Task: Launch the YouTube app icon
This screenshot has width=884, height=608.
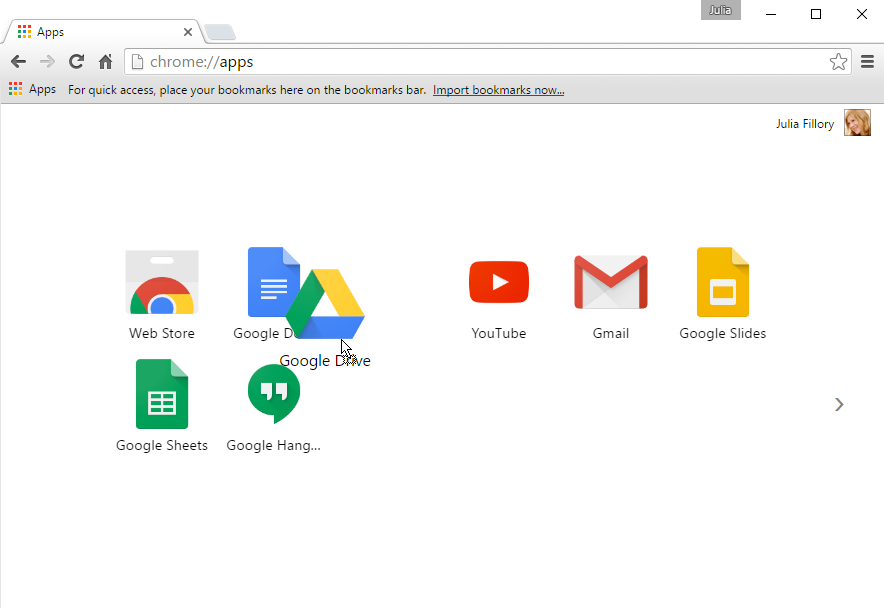Action: [x=498, y=284]
